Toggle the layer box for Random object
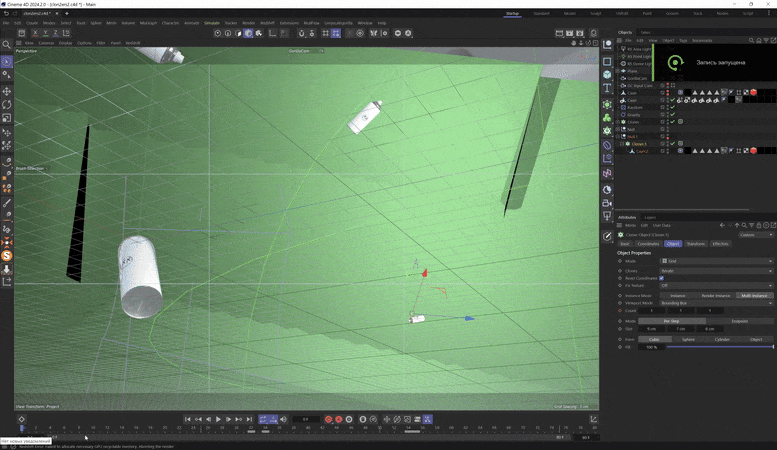The image size is (777, 450). (x=663, y=107)
